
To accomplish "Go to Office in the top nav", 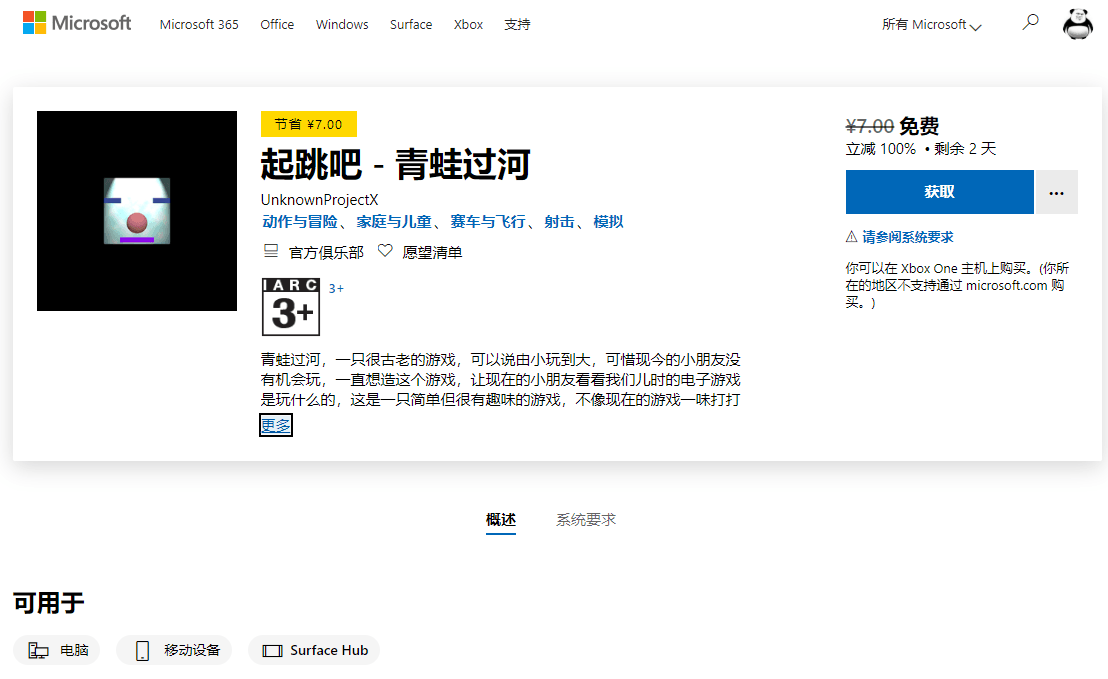I will coord(277,25).
